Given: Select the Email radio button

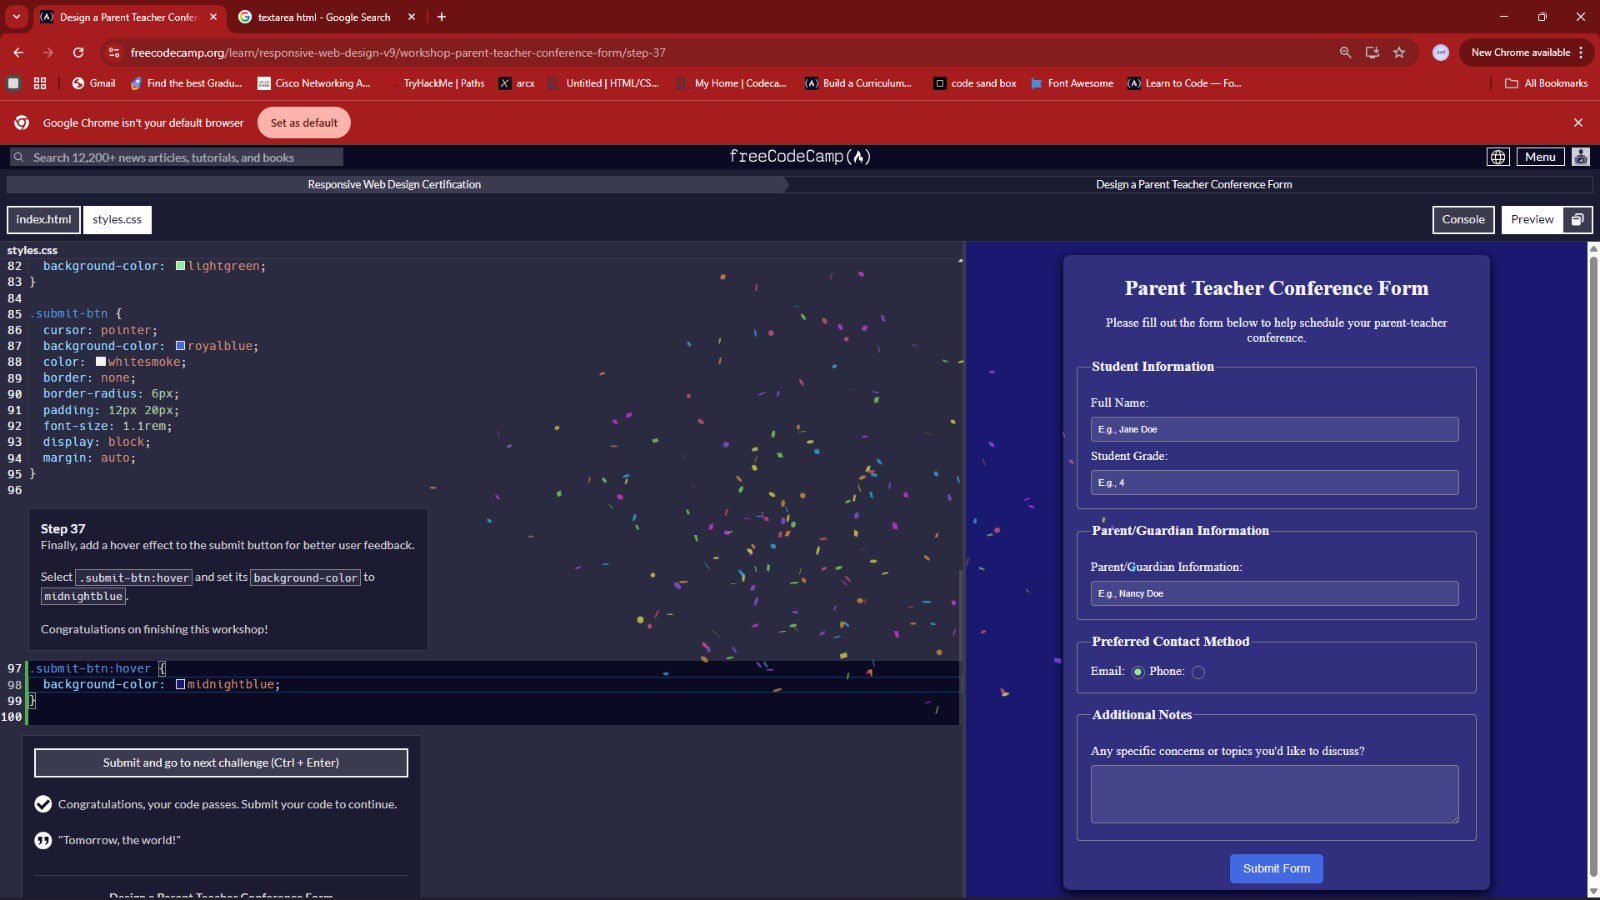Looking at the screenshot, I should [x=1138, y=672].
